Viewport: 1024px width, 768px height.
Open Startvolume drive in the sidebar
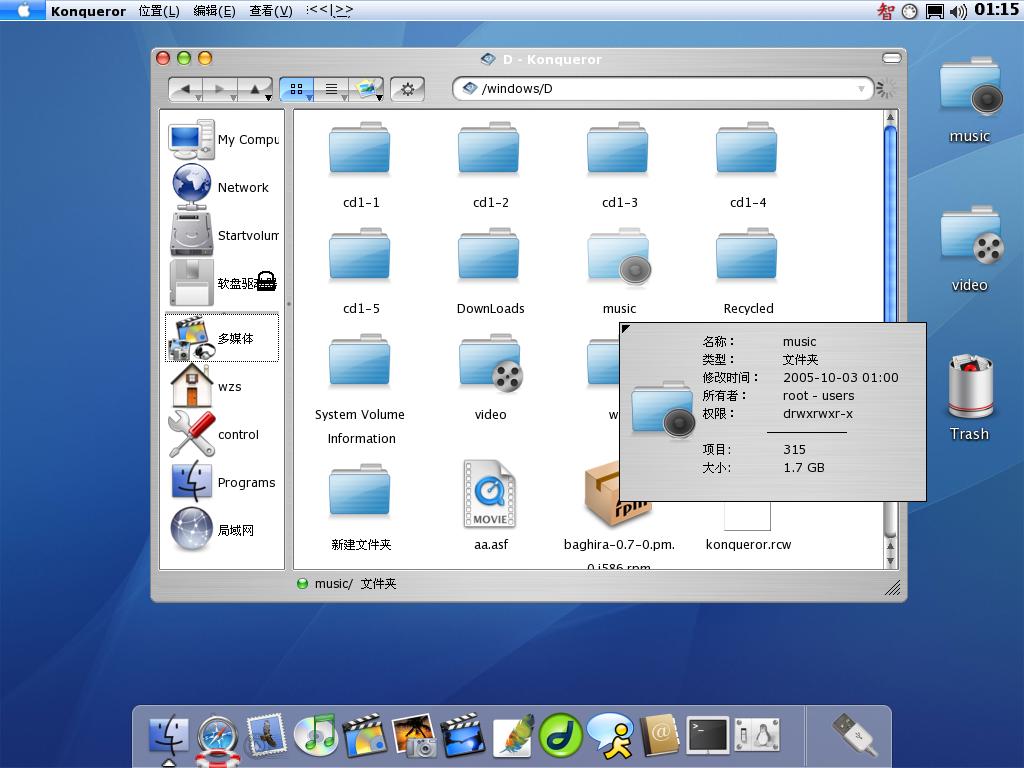(x=223, y=235)
